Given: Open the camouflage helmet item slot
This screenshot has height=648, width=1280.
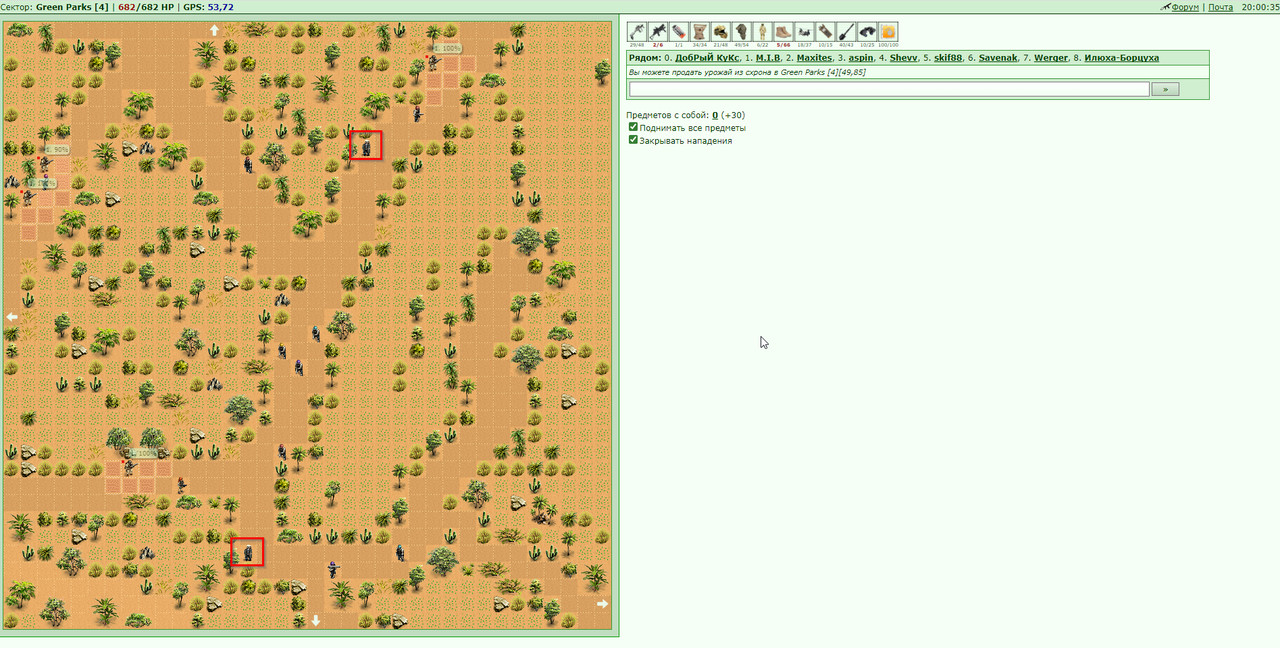Looking at the screenshot, I should coord(720,32).
